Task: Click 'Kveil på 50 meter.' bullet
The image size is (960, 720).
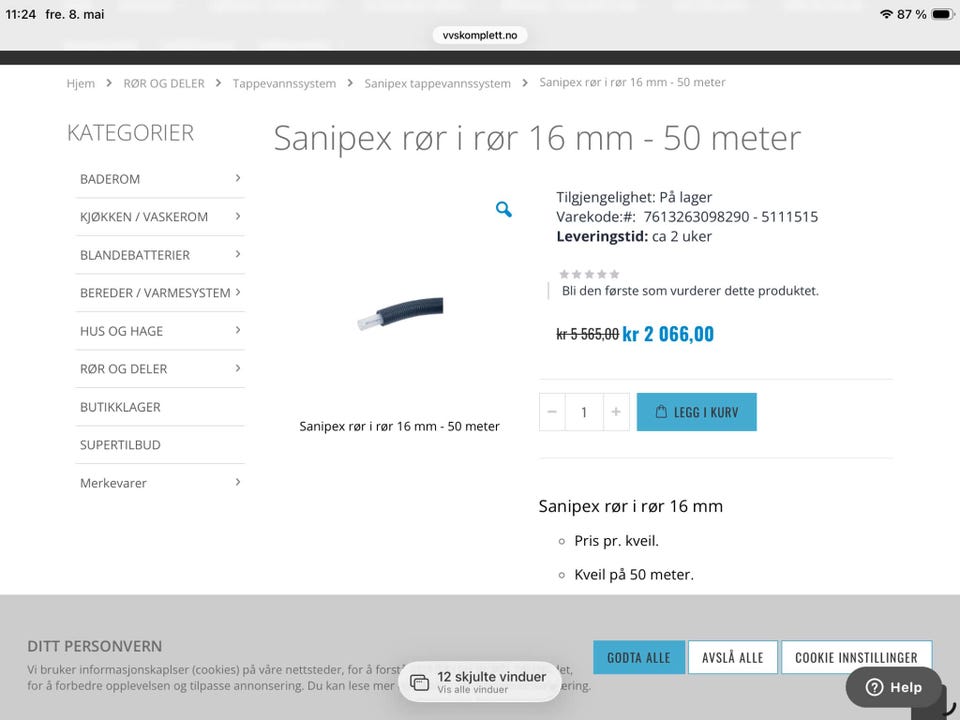Action: 634,575
